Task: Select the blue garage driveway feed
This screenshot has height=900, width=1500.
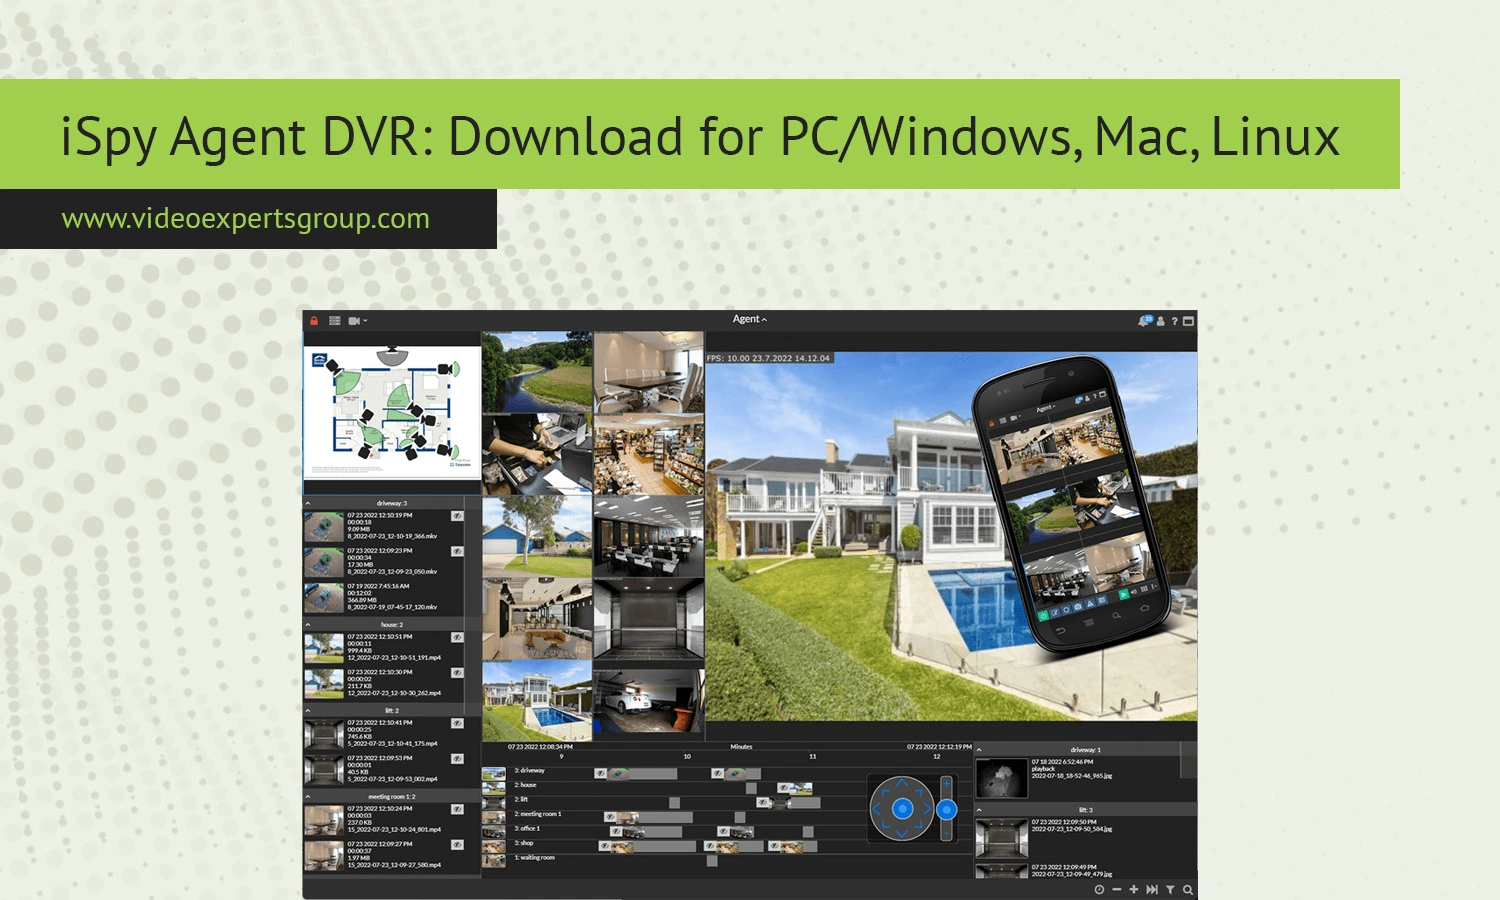Action: tap(537, 537)
